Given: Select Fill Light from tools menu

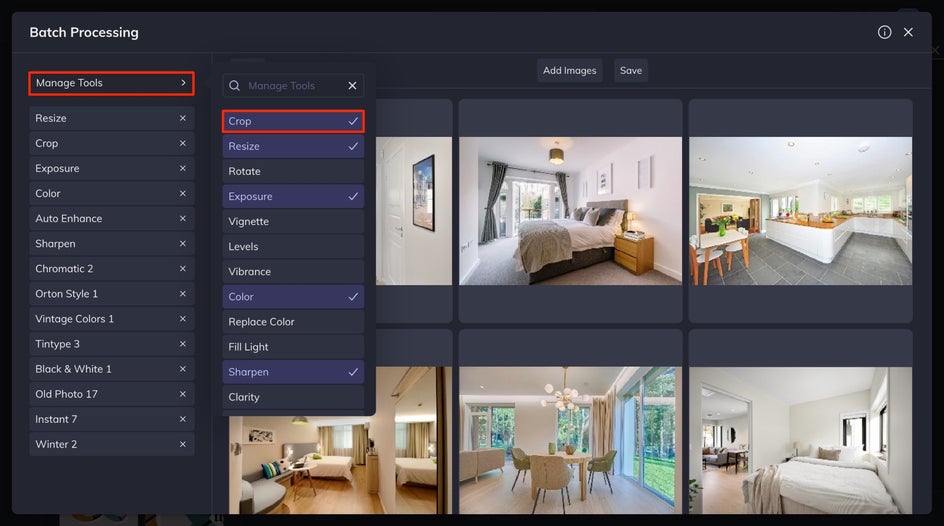Looking at the screenshot, I should [293, 347].
